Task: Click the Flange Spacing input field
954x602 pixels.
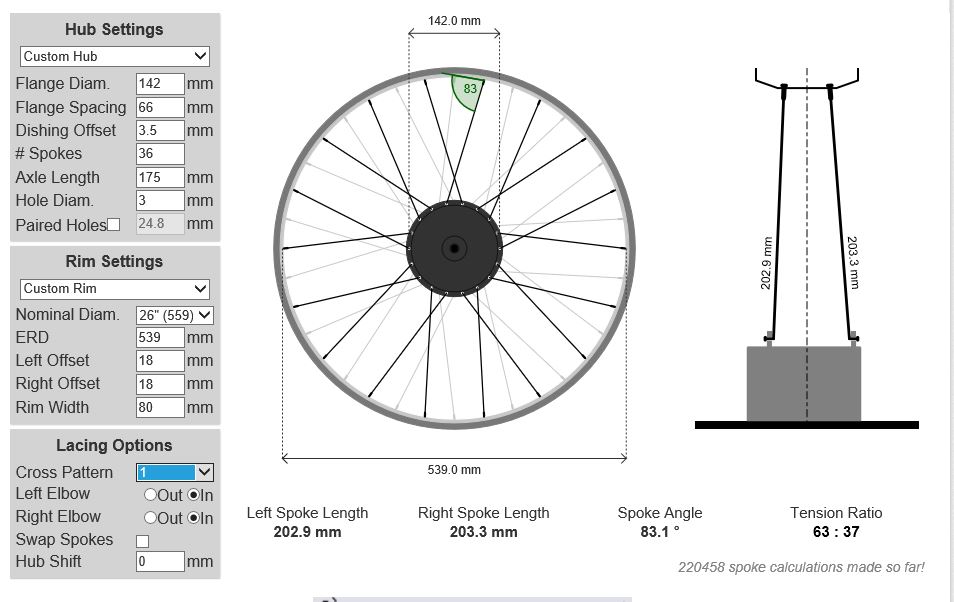Action: pyautogui.click(x=160, y=107)
